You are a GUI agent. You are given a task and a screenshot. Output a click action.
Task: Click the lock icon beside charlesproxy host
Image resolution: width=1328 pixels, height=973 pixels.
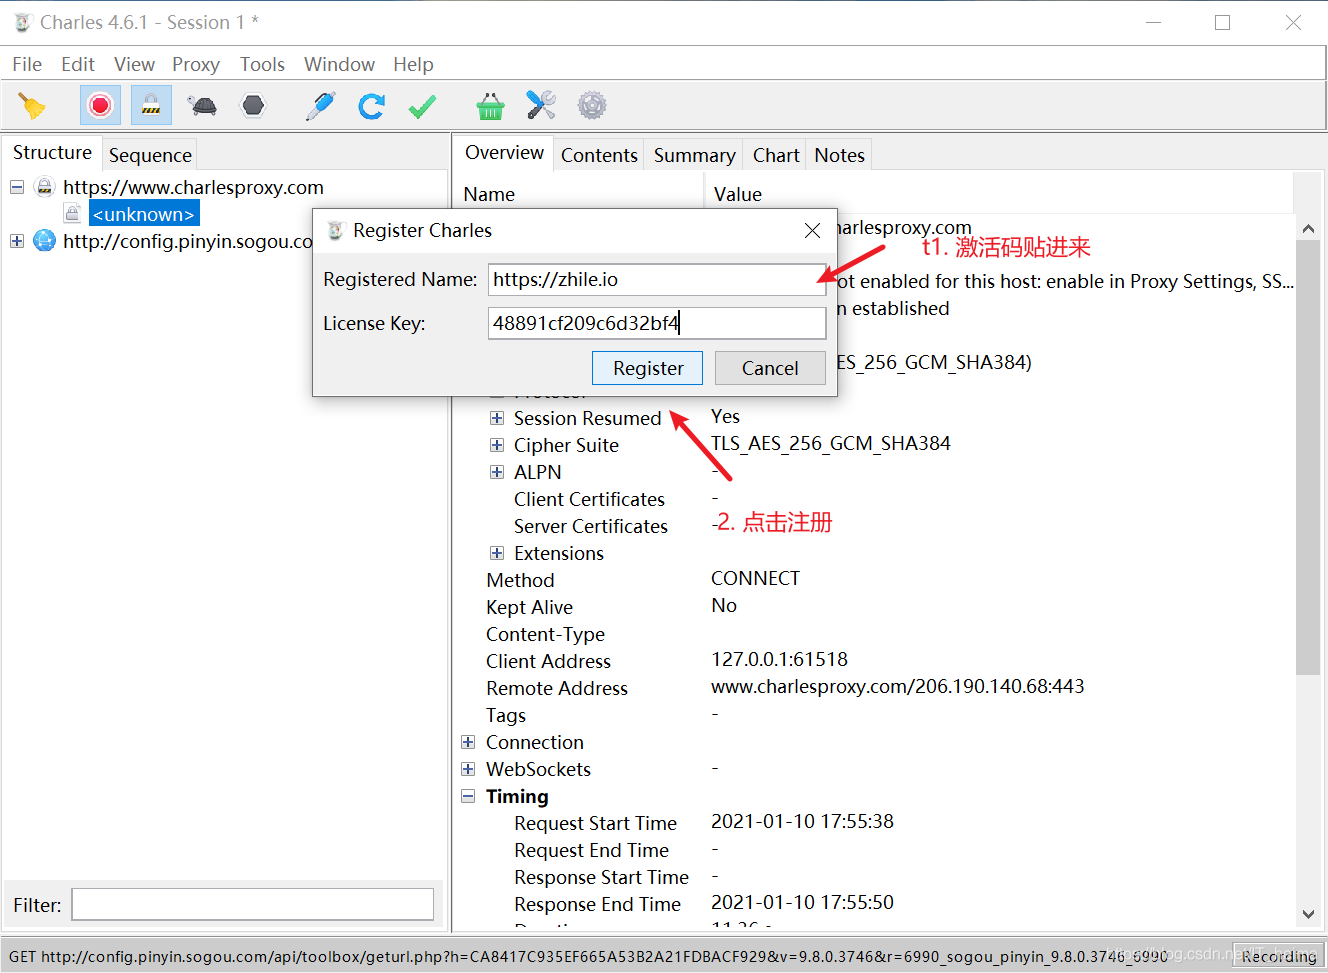[x=44, y=186]
